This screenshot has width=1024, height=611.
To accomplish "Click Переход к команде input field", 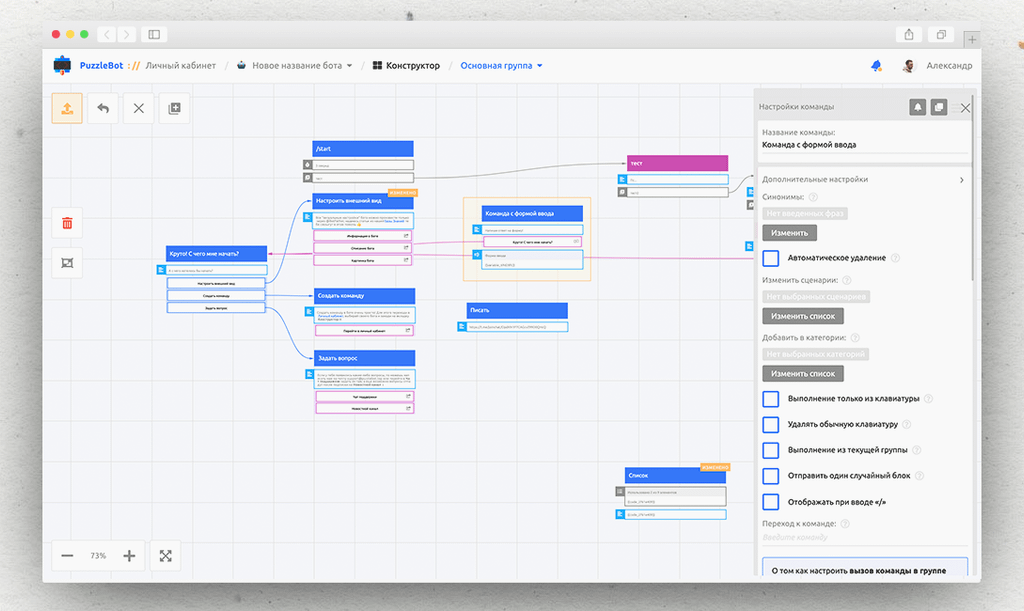I will tap(864, 537).
